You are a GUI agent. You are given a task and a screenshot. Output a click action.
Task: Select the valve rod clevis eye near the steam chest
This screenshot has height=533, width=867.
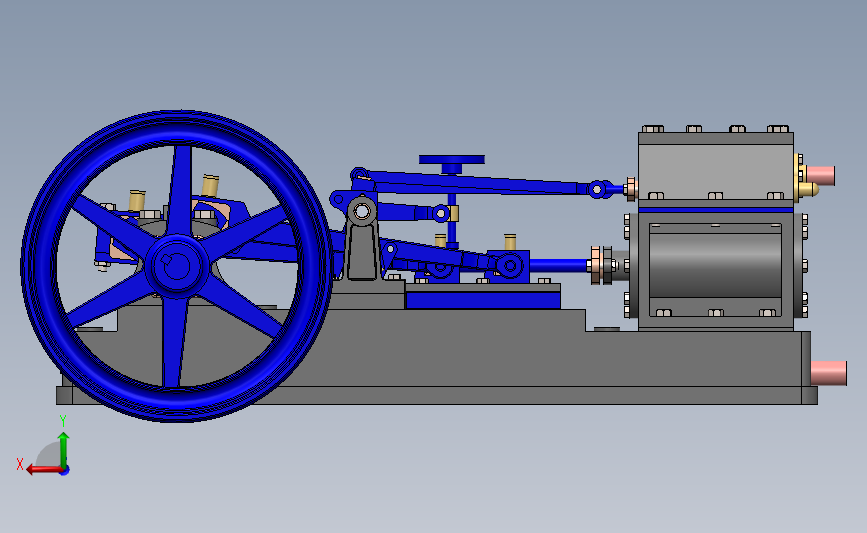(x=597, y=189)
